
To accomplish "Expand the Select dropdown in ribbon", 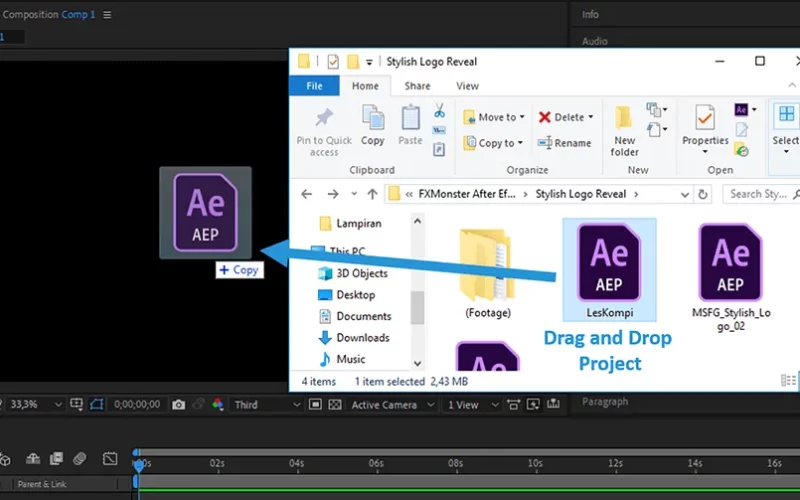I will 786,152.
